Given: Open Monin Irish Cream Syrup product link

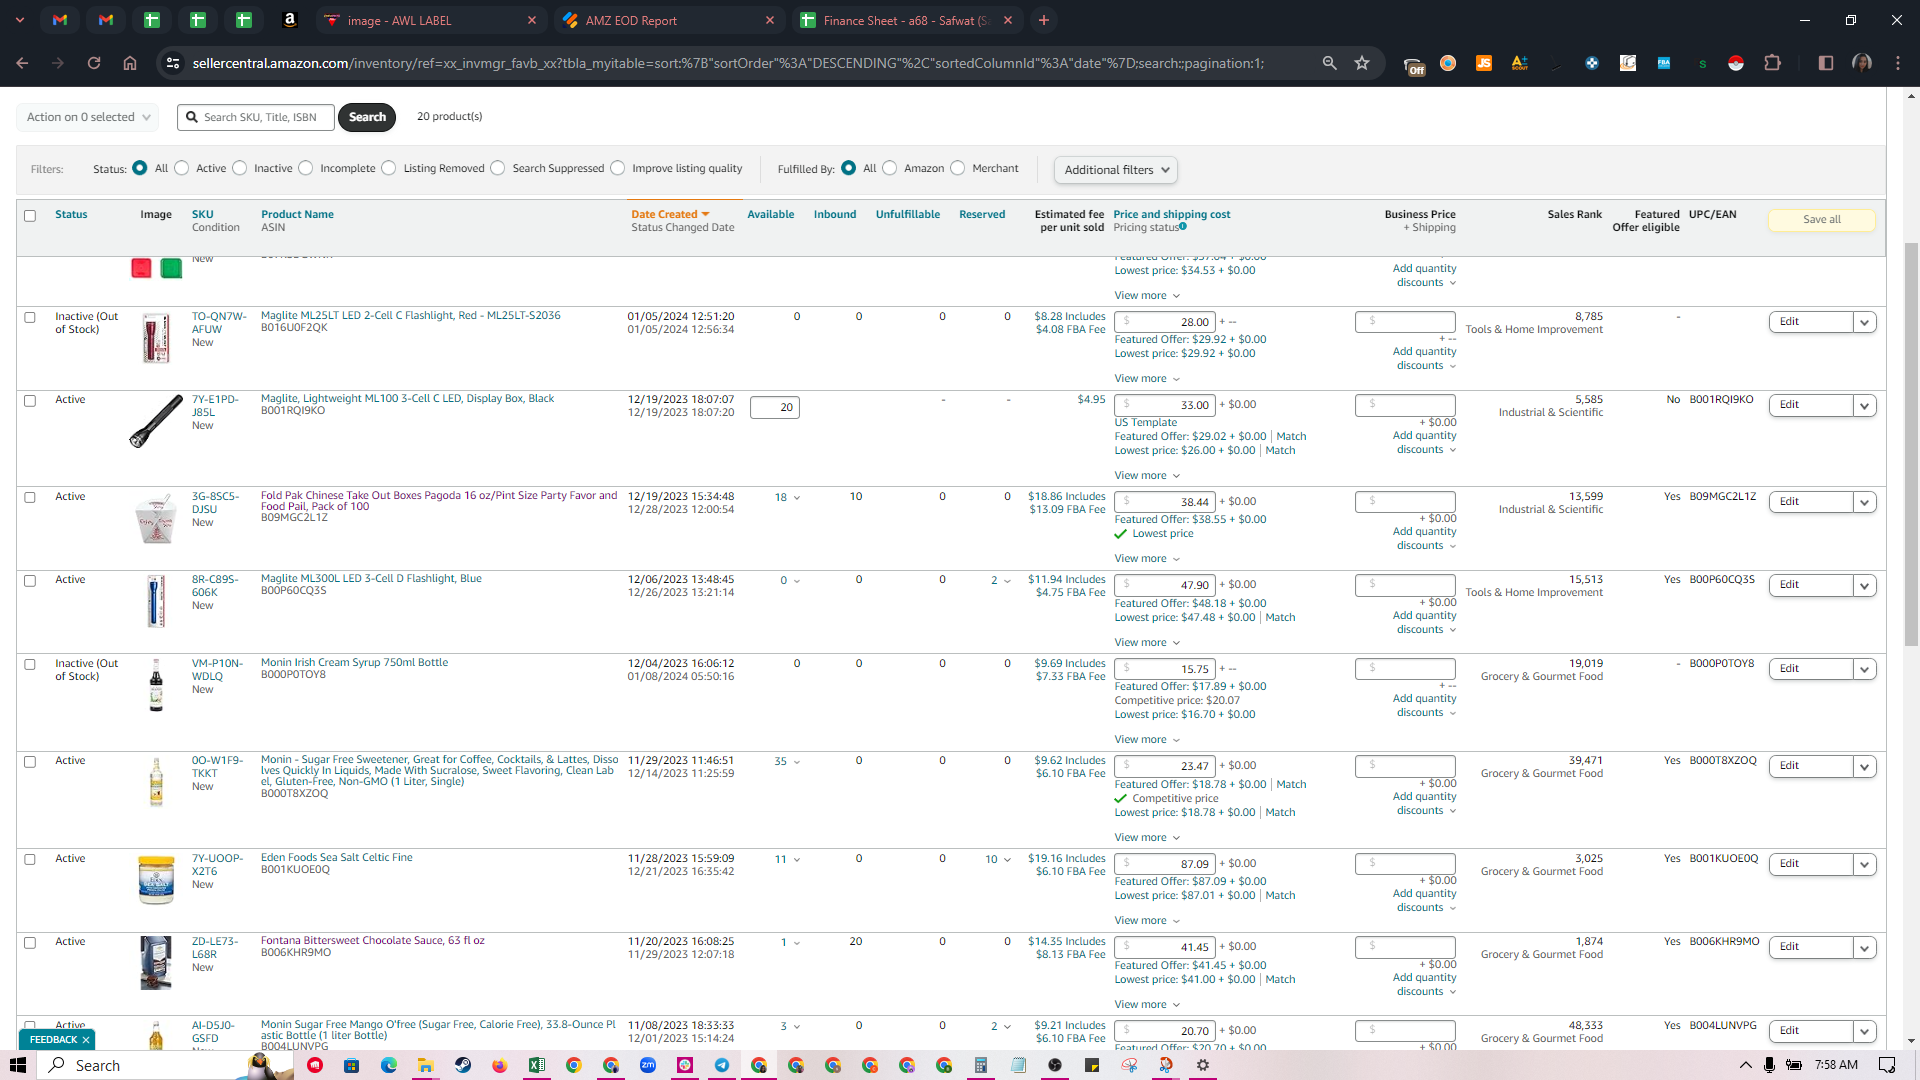Looking at the screenshot, I should coord(354,662).
